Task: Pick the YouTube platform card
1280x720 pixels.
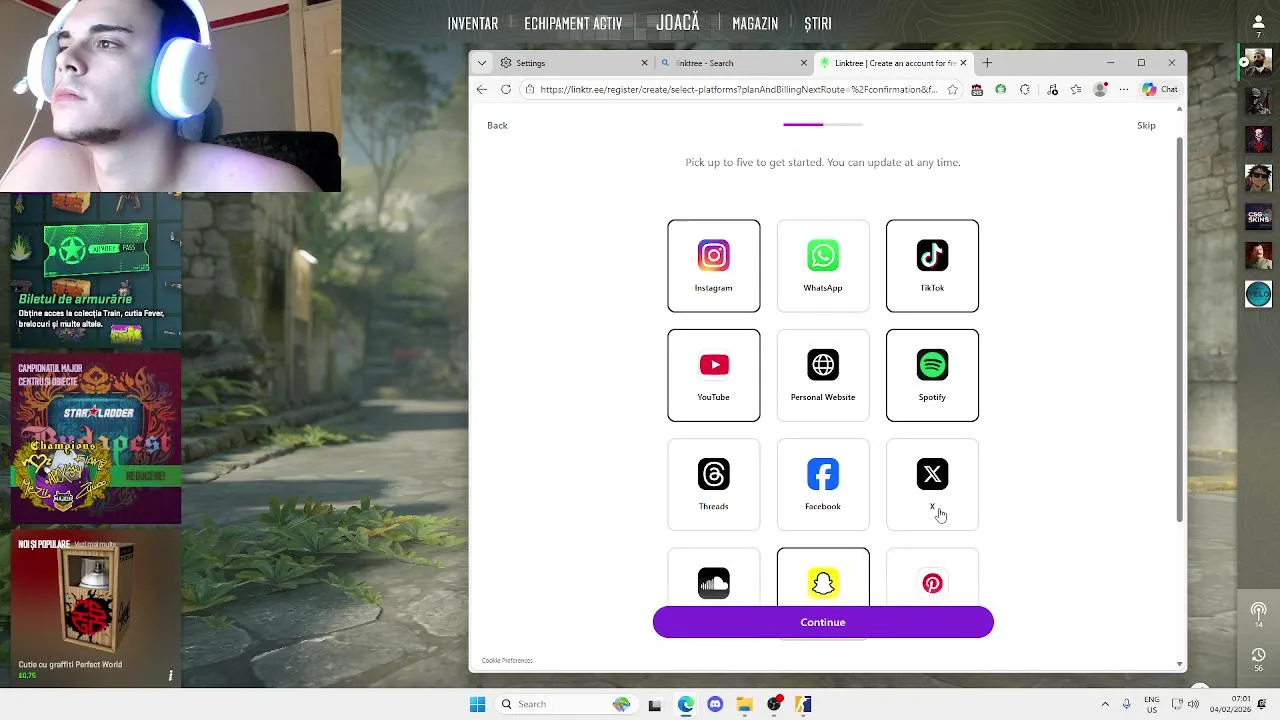Action: coord(713,375)
